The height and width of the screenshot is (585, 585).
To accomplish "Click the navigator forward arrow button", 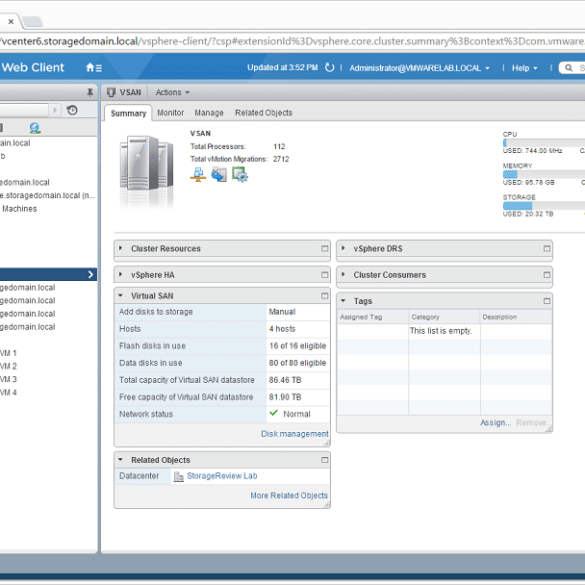I will pyautogui.click(x=55, y=110).
